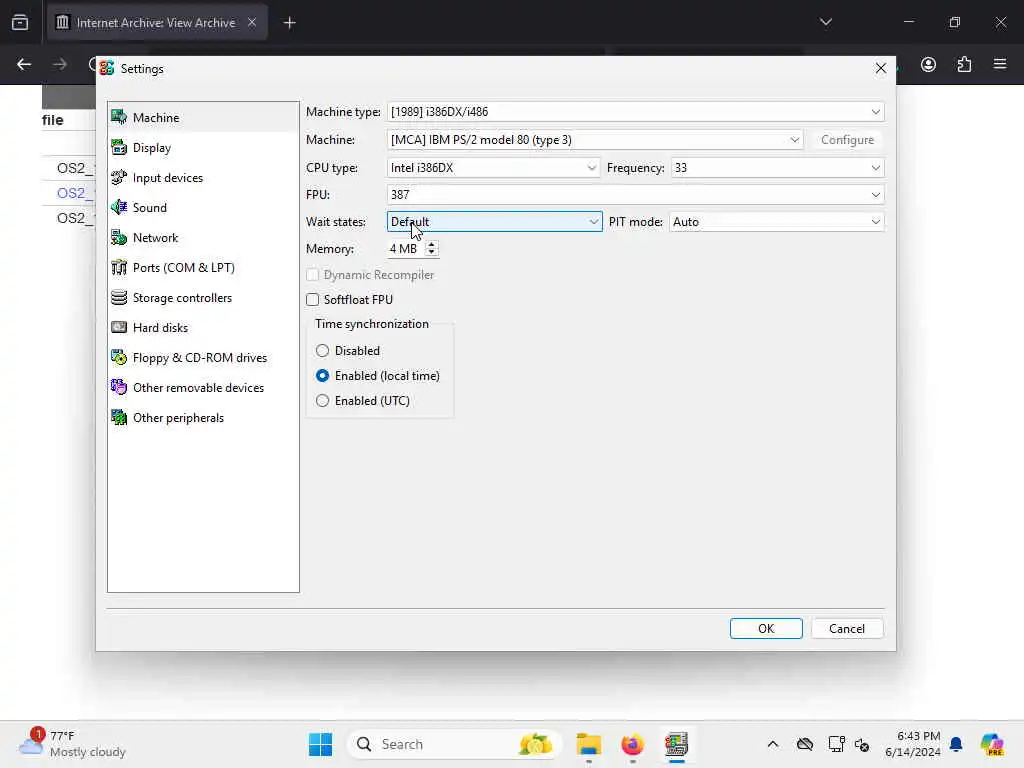Show hidden system tray icons
Image resolution: width=1024 pixels, height=768 pixels.
point(773,744)
